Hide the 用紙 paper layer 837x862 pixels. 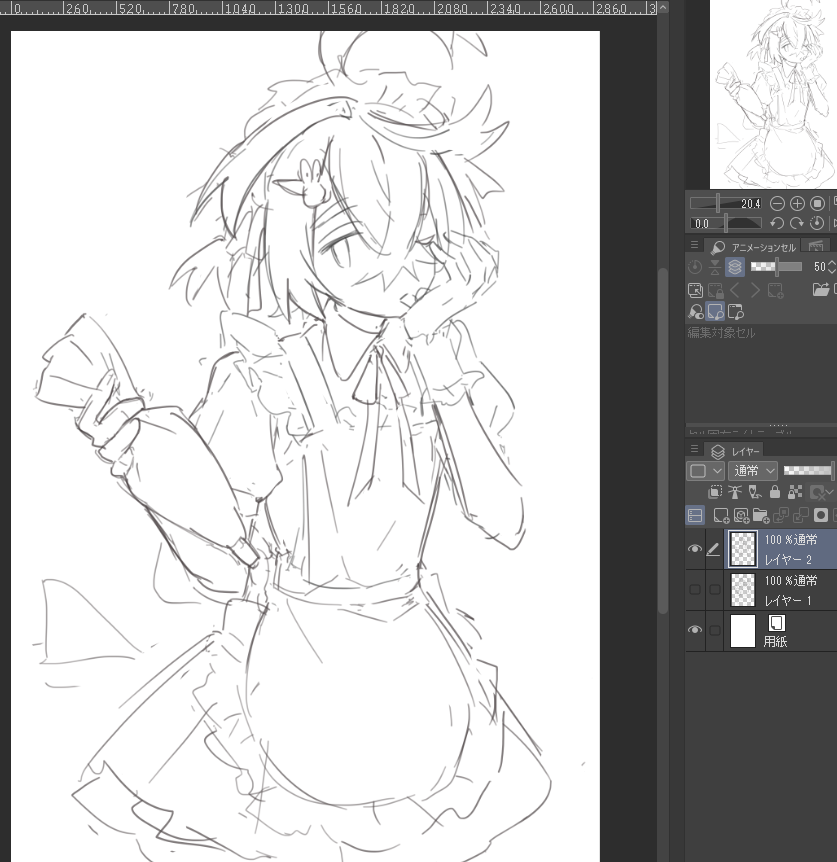[695, 629]
